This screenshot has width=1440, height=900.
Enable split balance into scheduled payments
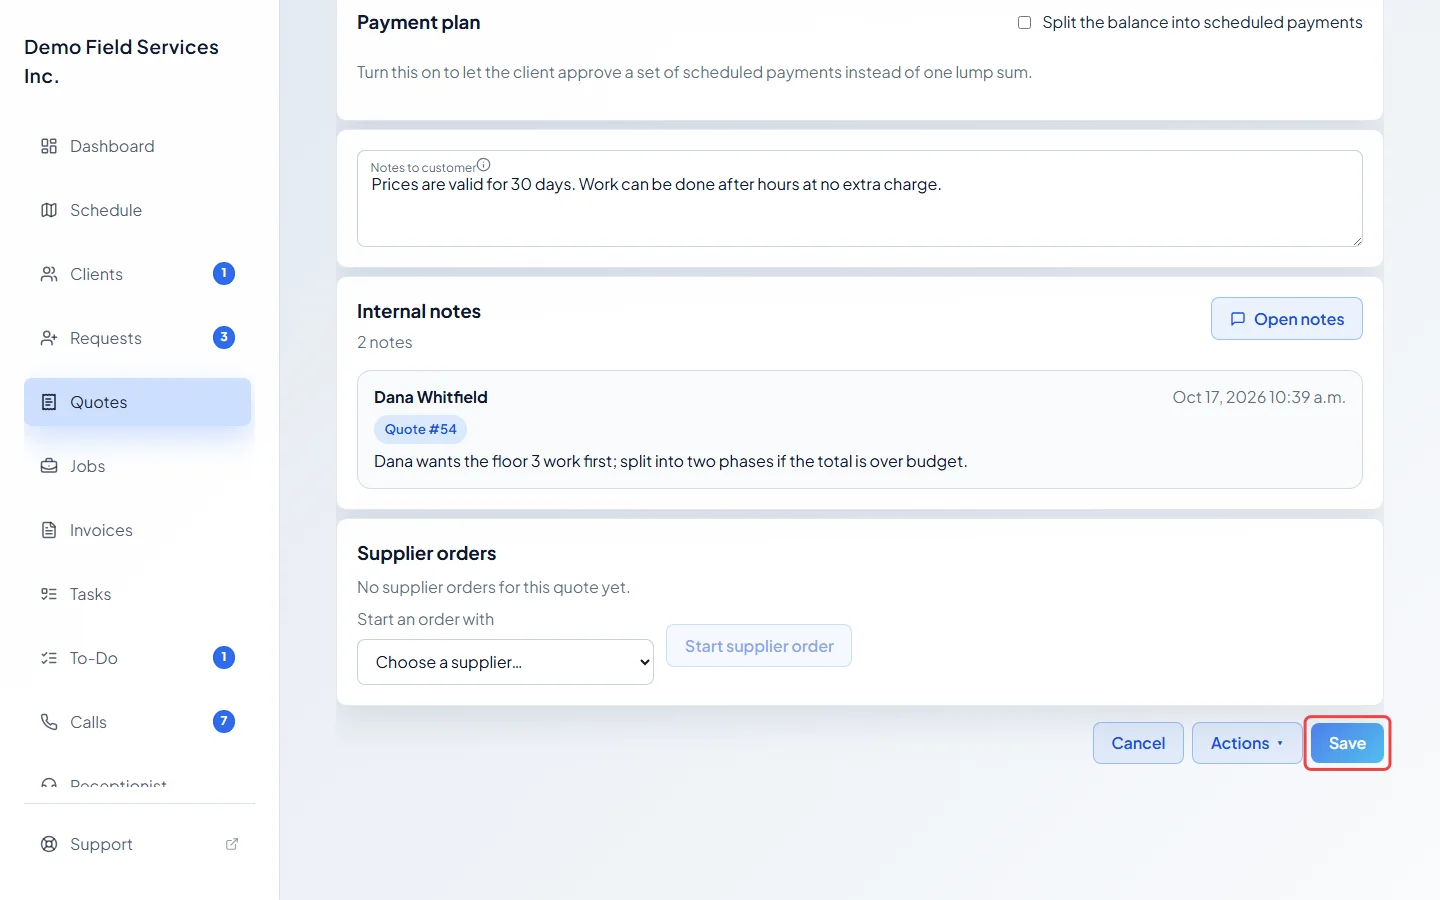click(x=1024, y=22)
